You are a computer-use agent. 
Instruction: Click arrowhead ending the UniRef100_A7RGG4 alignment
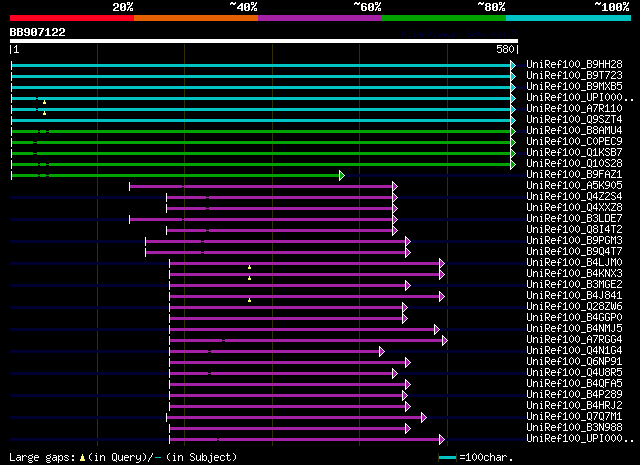tap(445, 340)
